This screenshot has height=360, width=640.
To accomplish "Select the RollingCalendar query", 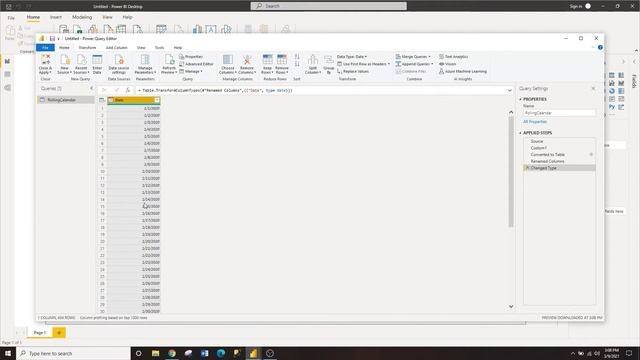I will point(66,100).
